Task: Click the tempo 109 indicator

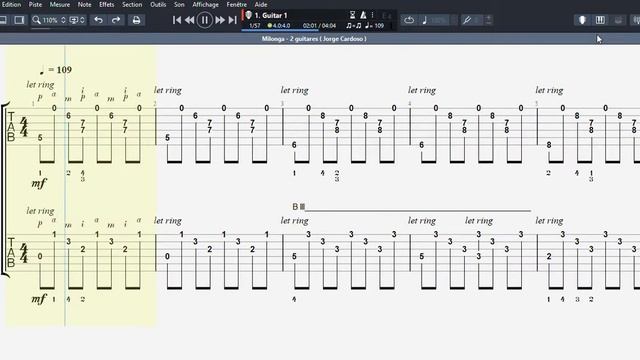Action: coord(375,26)
